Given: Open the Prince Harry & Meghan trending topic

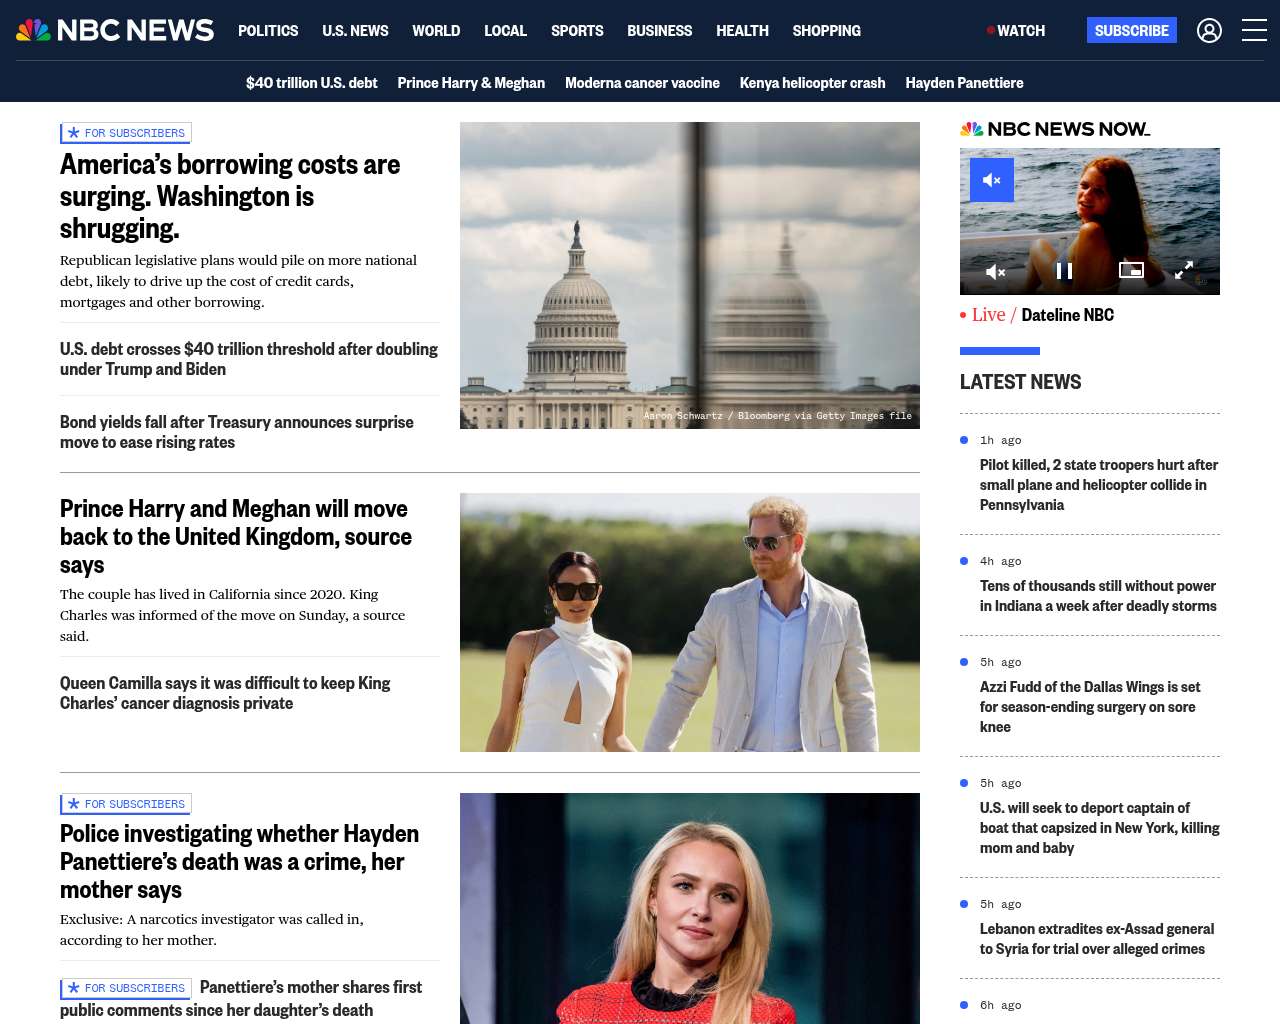Looking at the screenshot, I should point(471,83).
